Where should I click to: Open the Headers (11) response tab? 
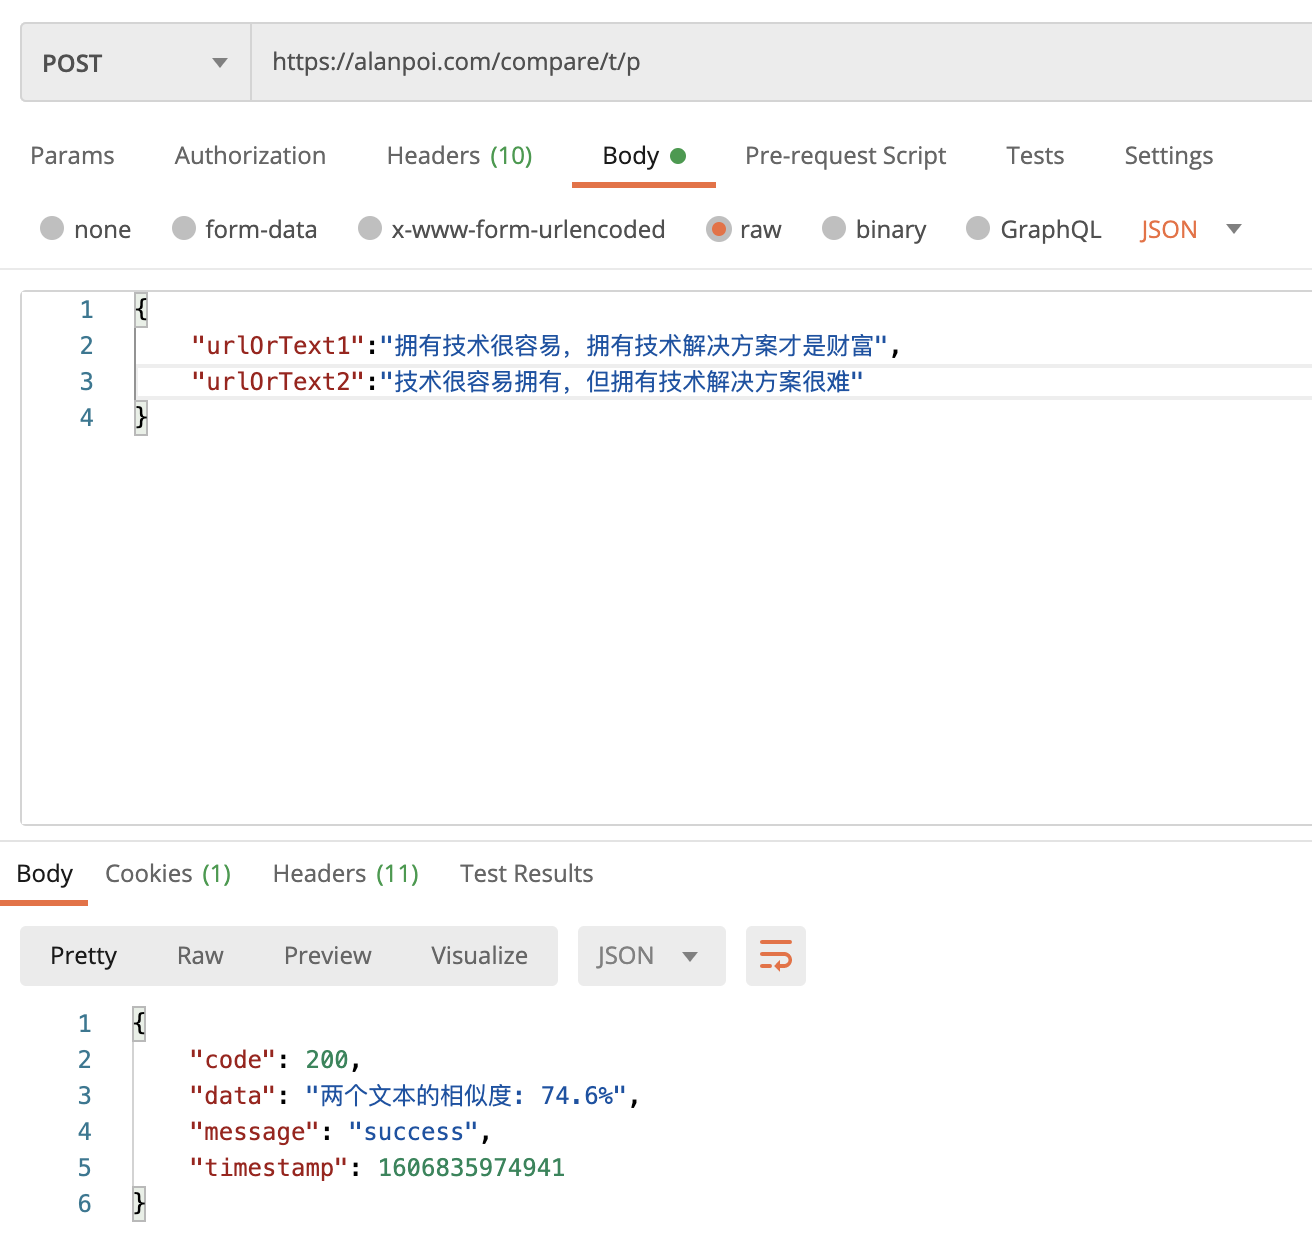346,874
